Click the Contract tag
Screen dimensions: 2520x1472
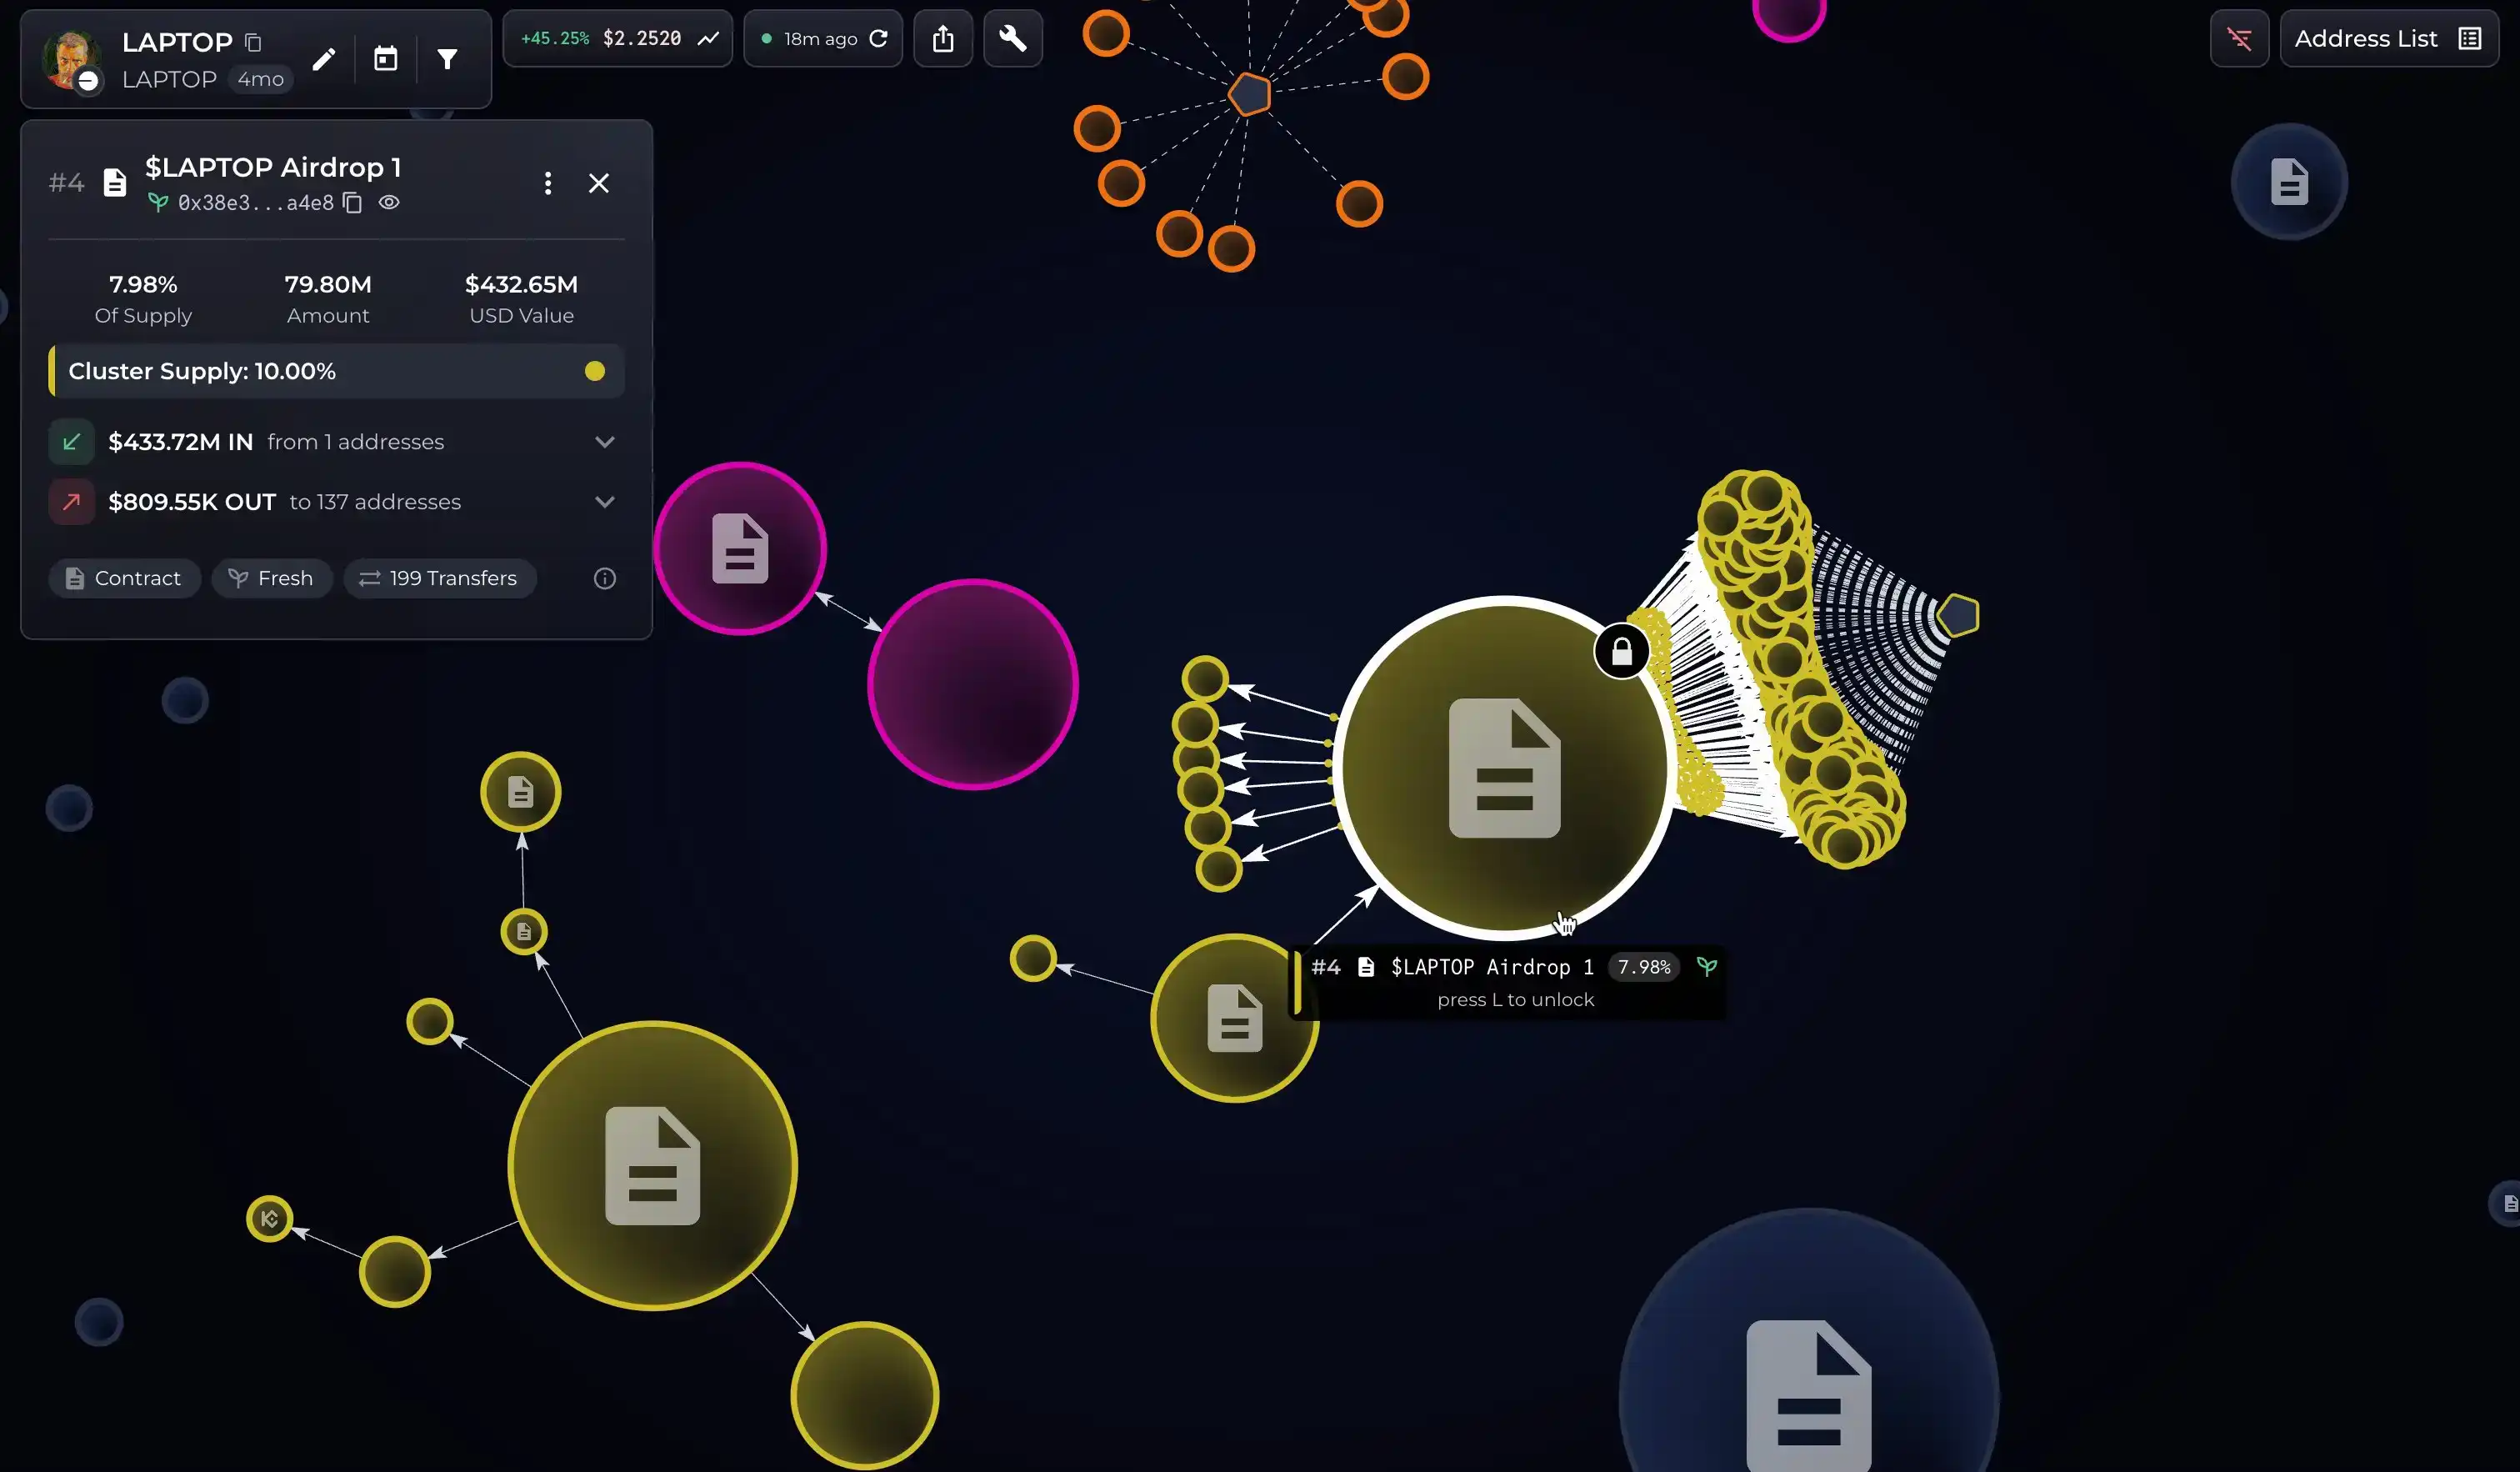click(x=124, y=578)
